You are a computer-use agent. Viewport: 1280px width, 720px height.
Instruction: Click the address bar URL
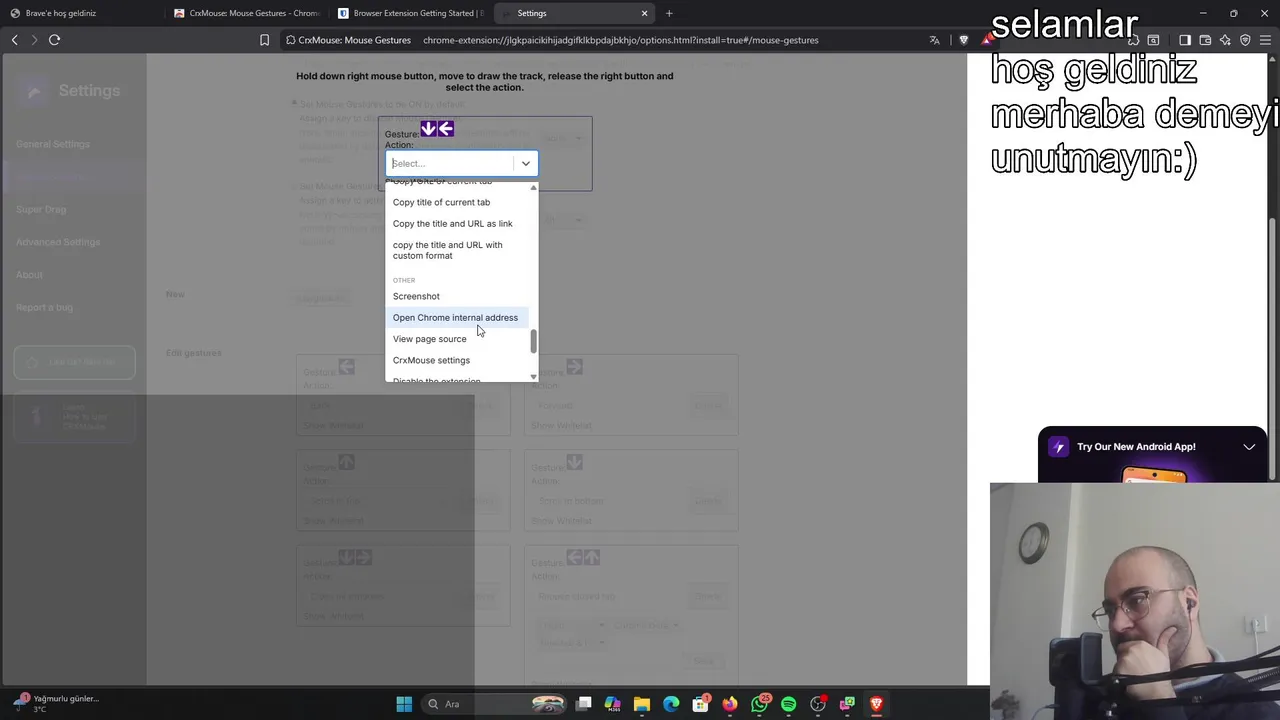point(620,40)
